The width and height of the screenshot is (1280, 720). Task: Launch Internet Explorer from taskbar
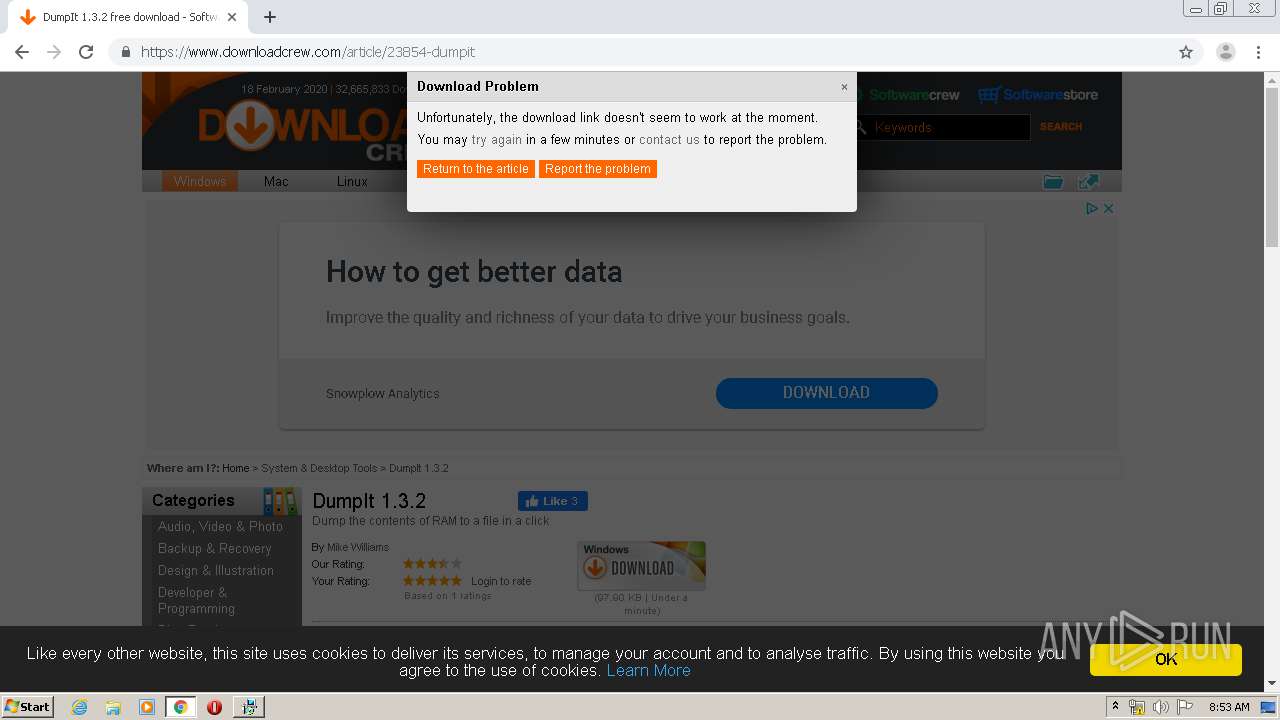pyautogui.click(x=80, y=707)
